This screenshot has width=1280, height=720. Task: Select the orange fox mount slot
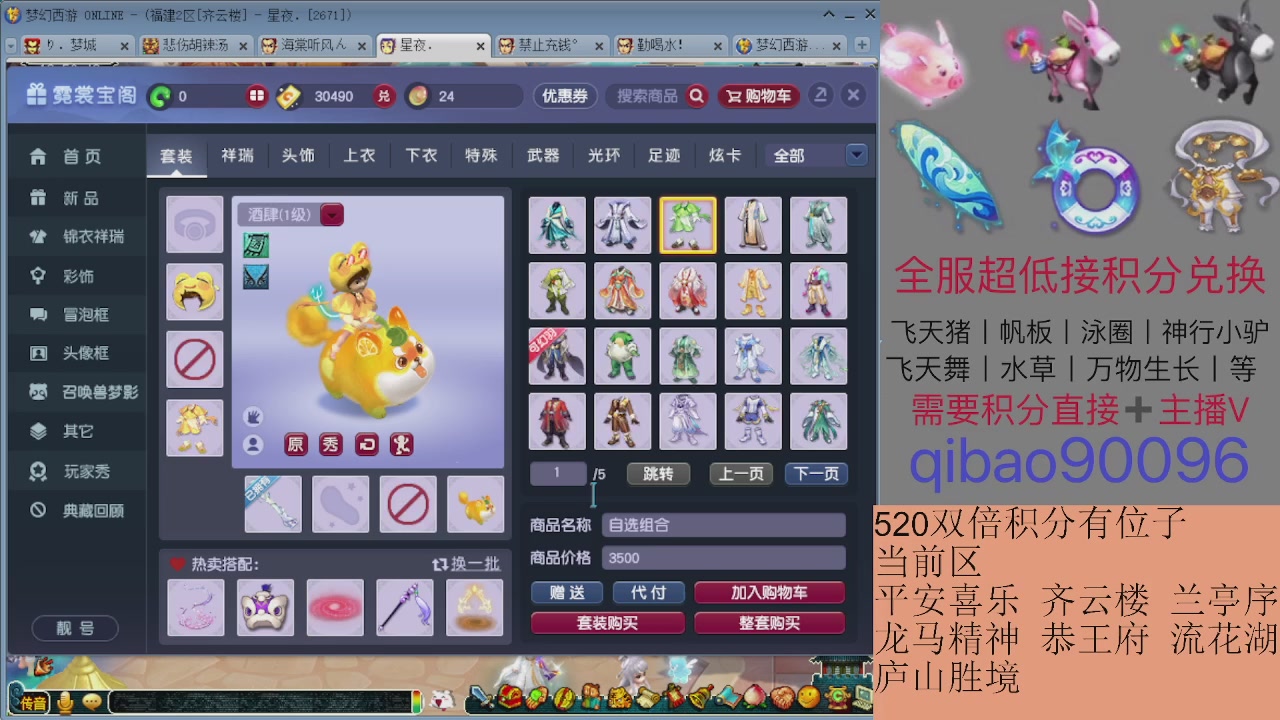475,503
